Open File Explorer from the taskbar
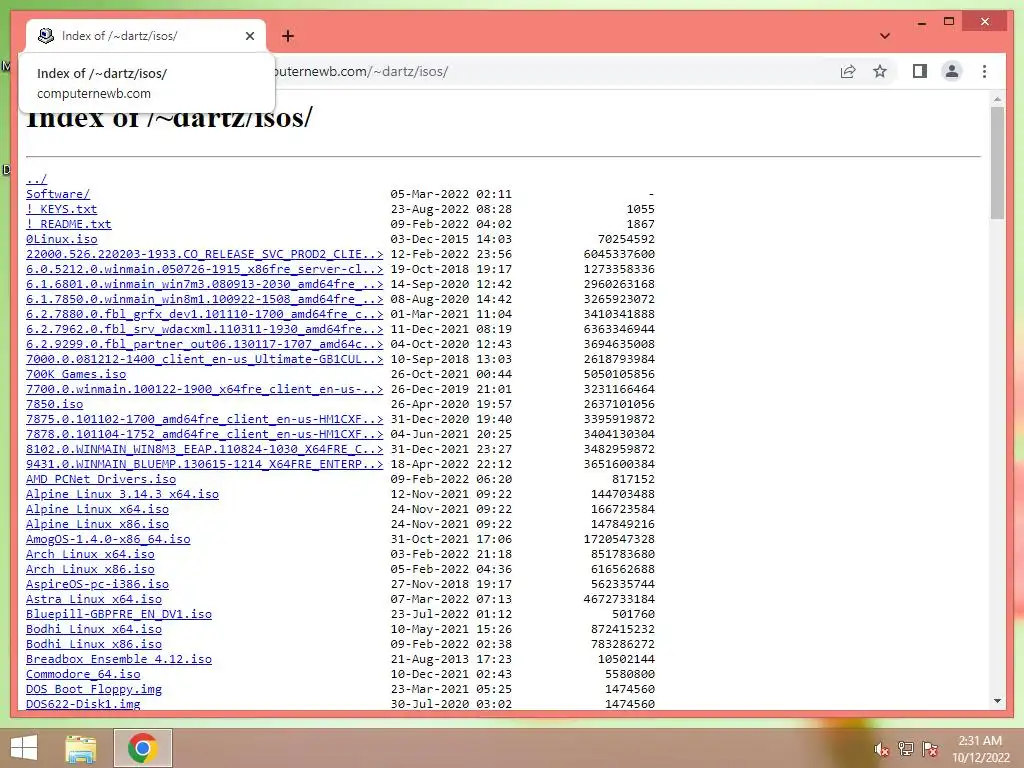 point(80,748)
